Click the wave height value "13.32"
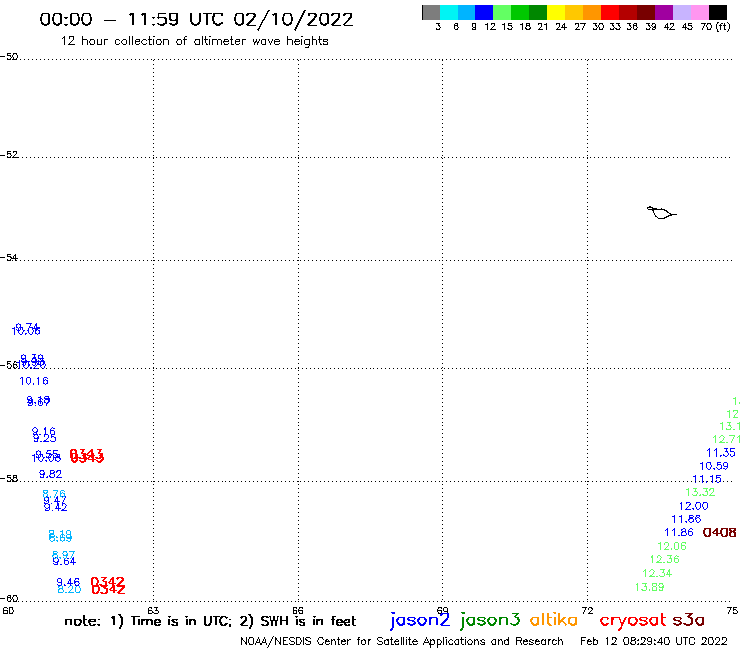The height and width of the screenshot is (650, 740). coord(700,492)
